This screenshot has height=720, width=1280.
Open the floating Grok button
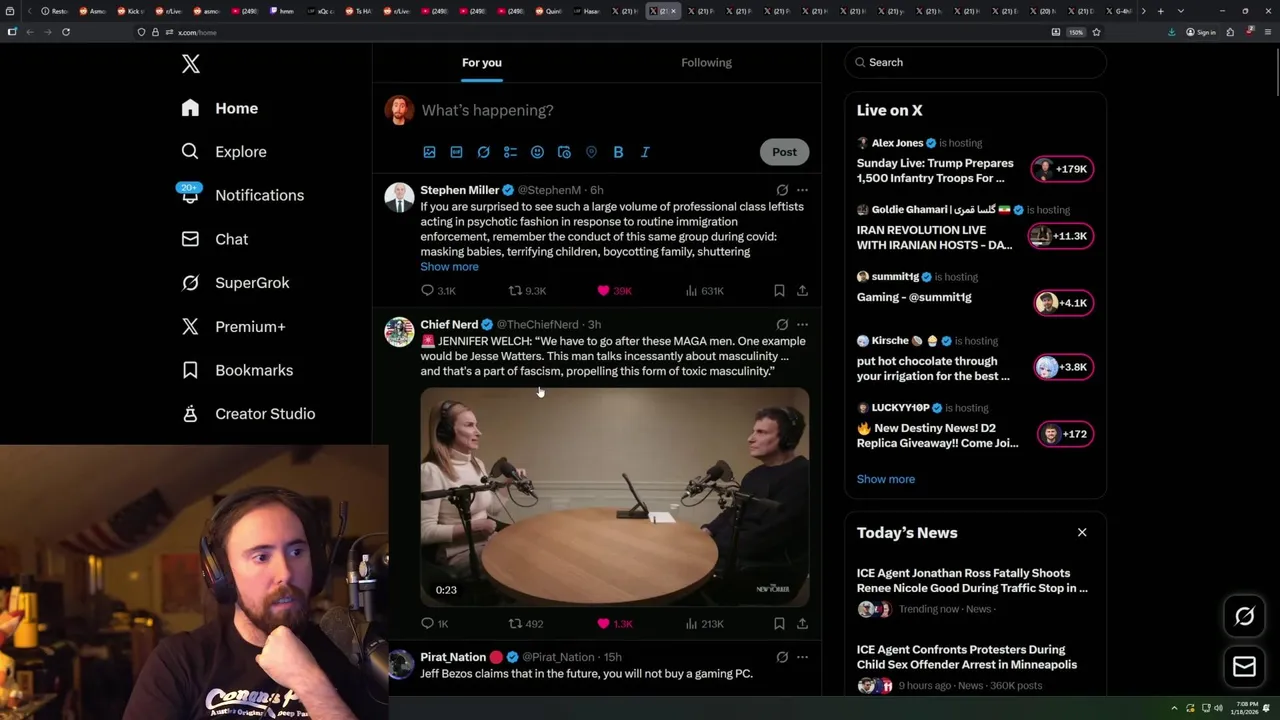pos(1245,617)
